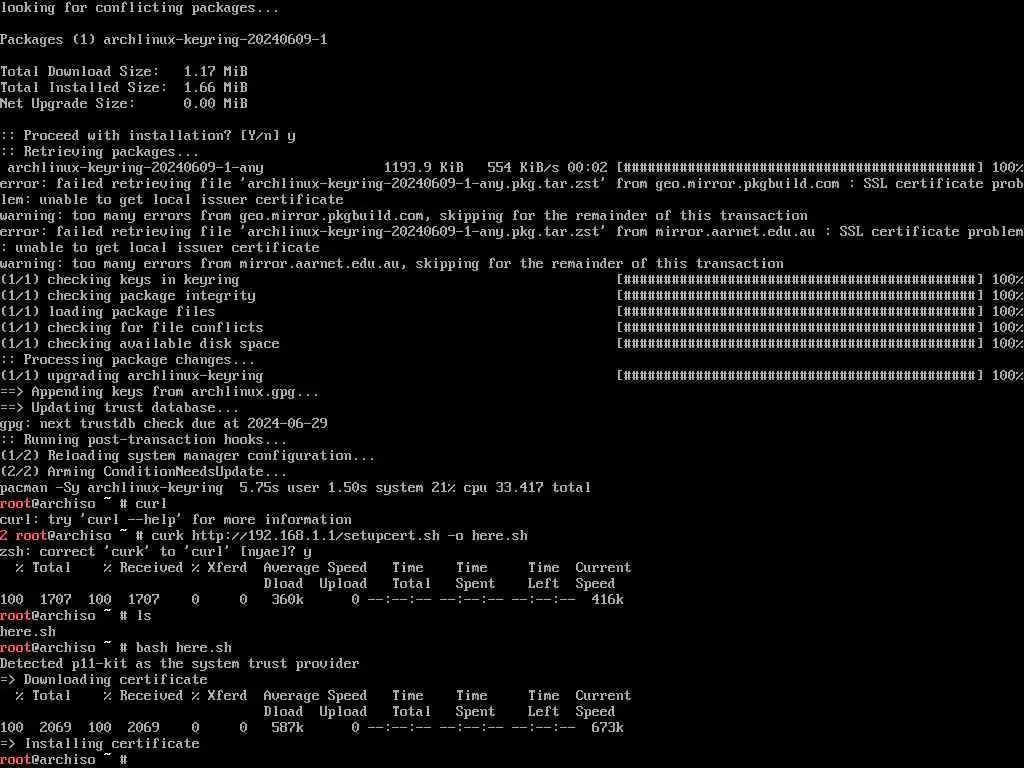Screen dimensions: 1024x768
Task: Select the 'Total Installed Size: 1.66 MiB' line
Action: click(x=123, y=88)
